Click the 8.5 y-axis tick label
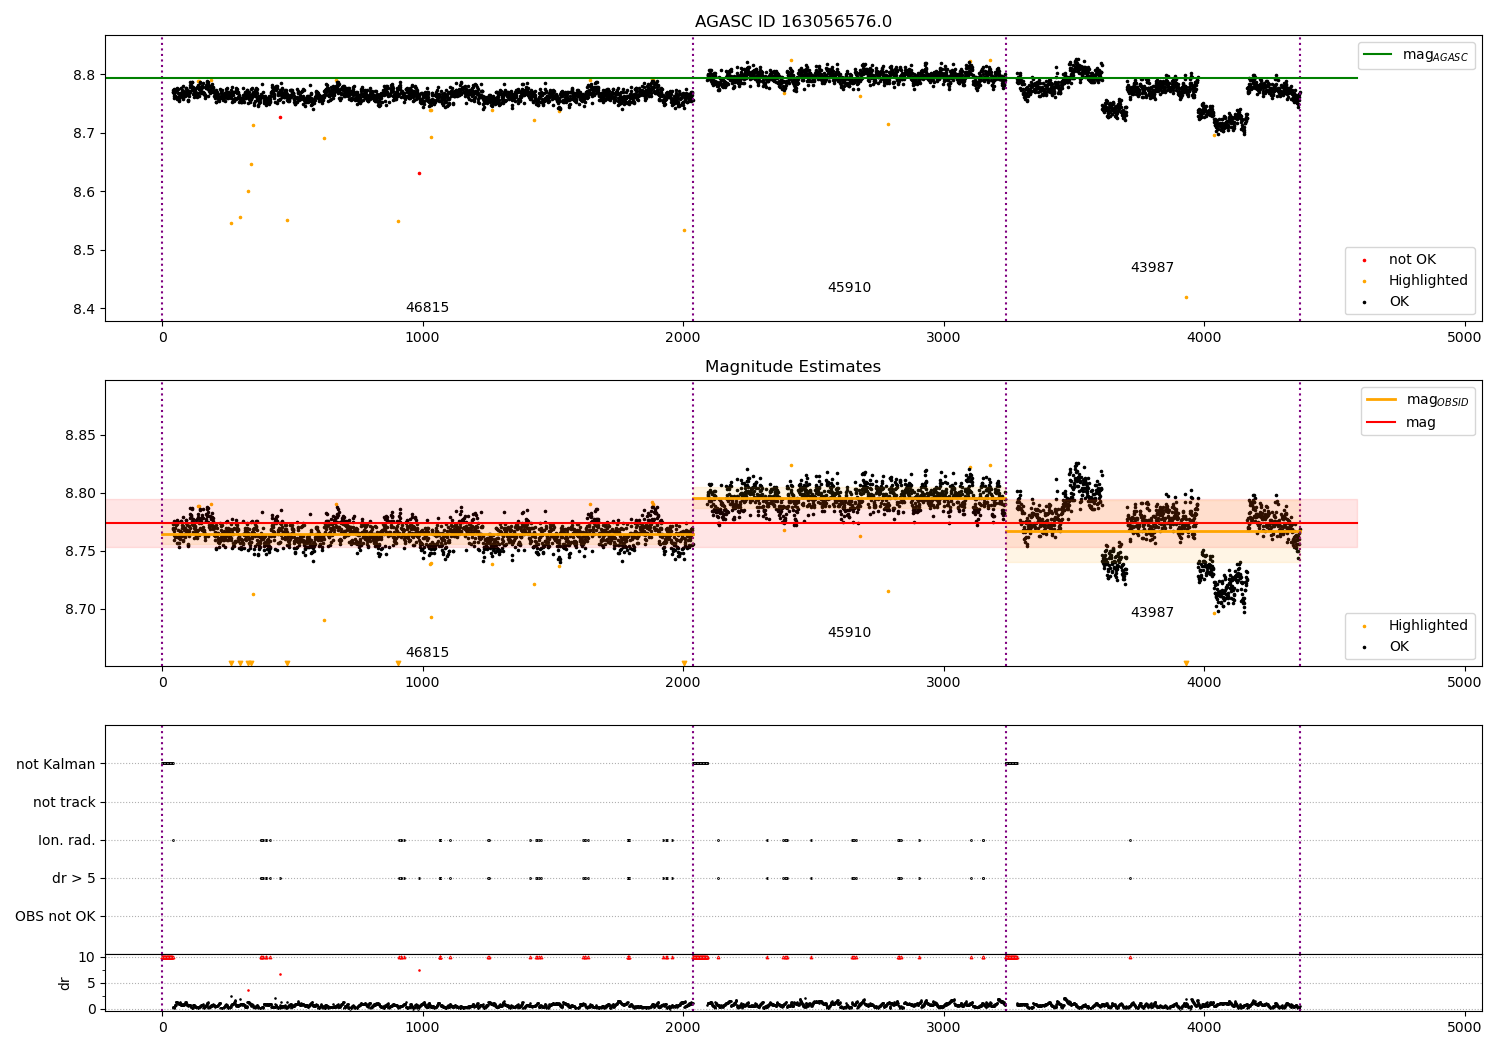 click(84, 250)
